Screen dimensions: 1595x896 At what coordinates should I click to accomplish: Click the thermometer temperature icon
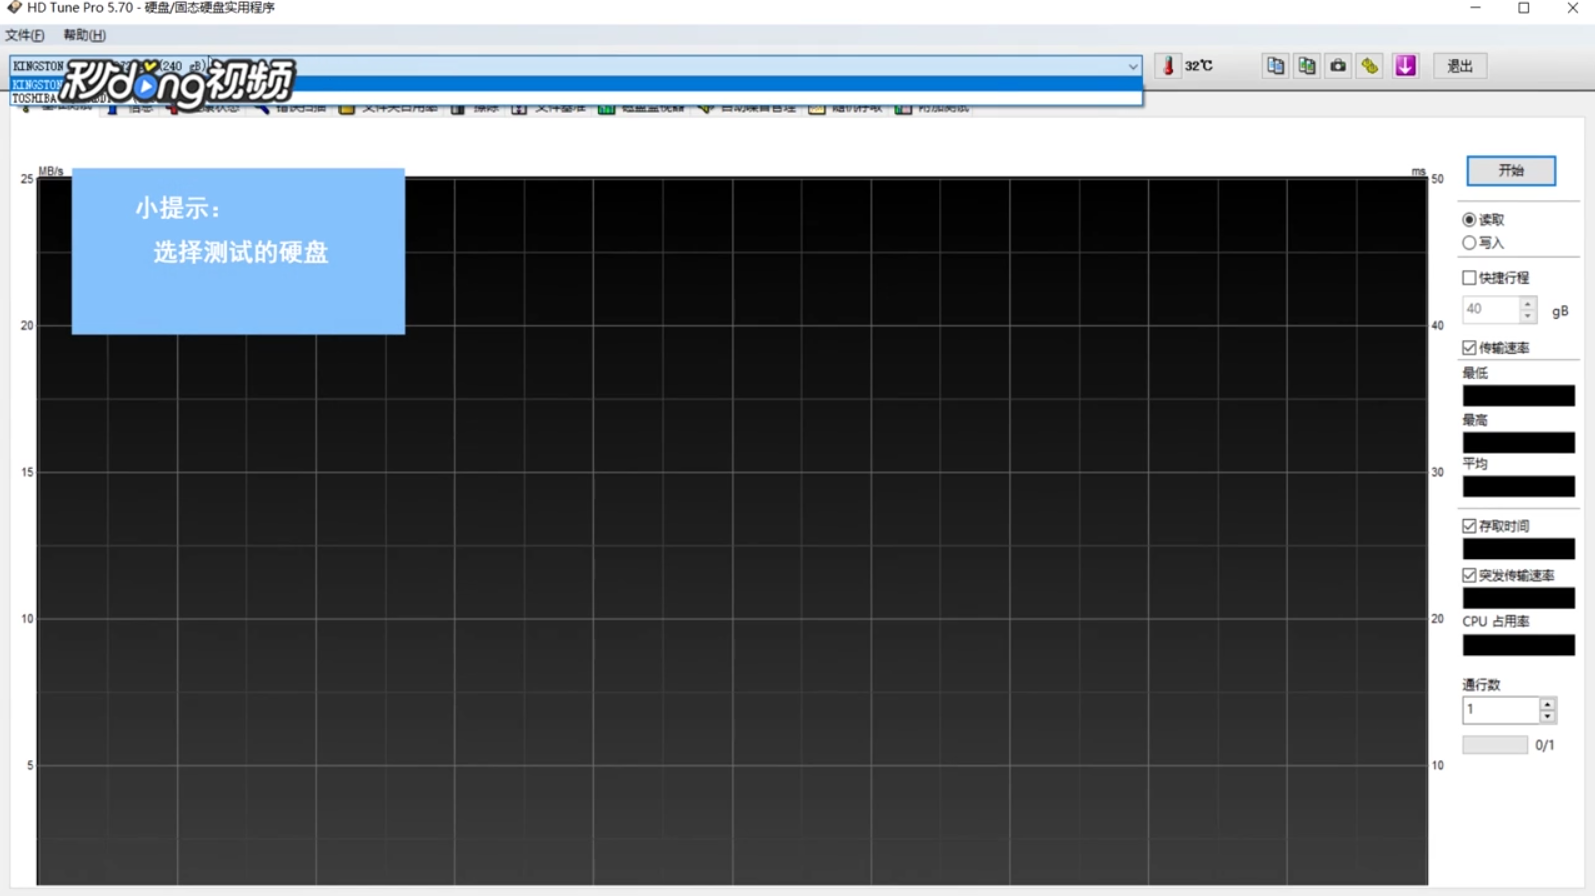[1167, 66]
